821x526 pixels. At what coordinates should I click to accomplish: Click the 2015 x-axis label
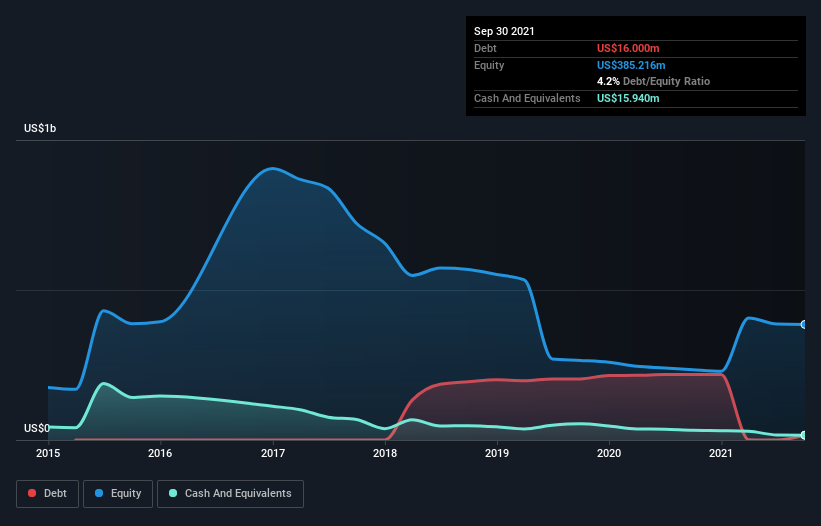point(48,453)
